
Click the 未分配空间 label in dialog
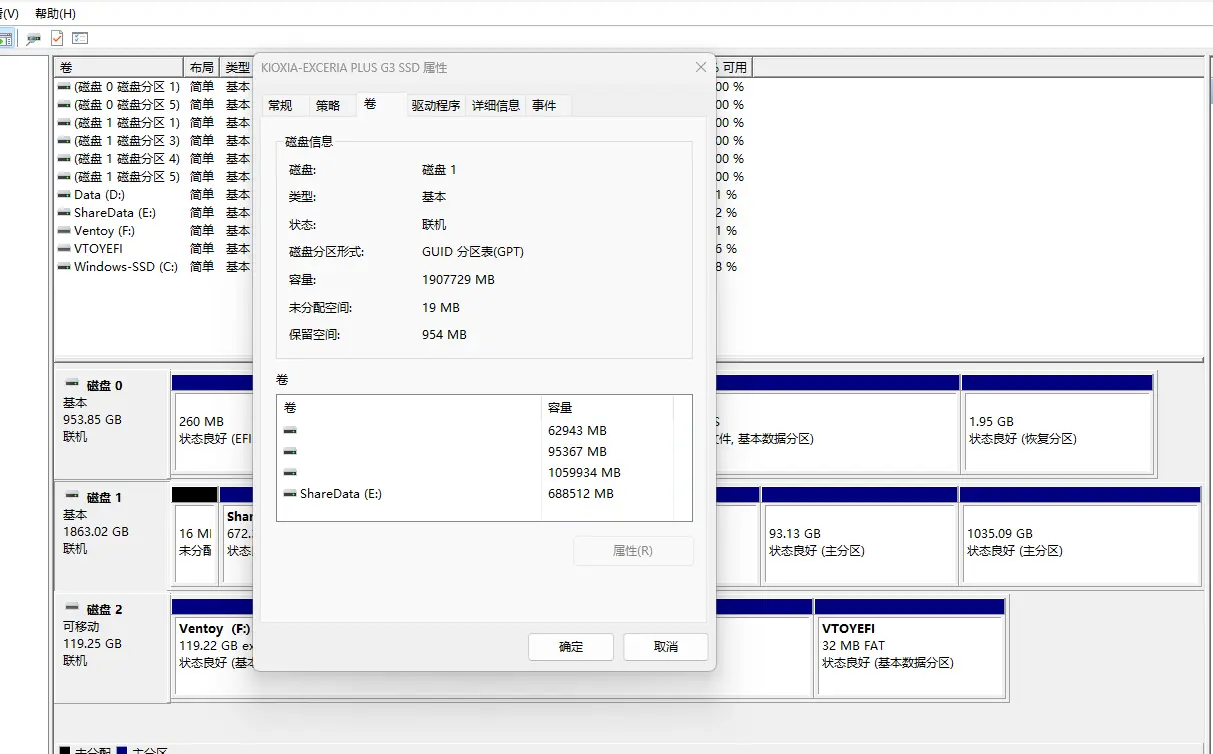320,308
